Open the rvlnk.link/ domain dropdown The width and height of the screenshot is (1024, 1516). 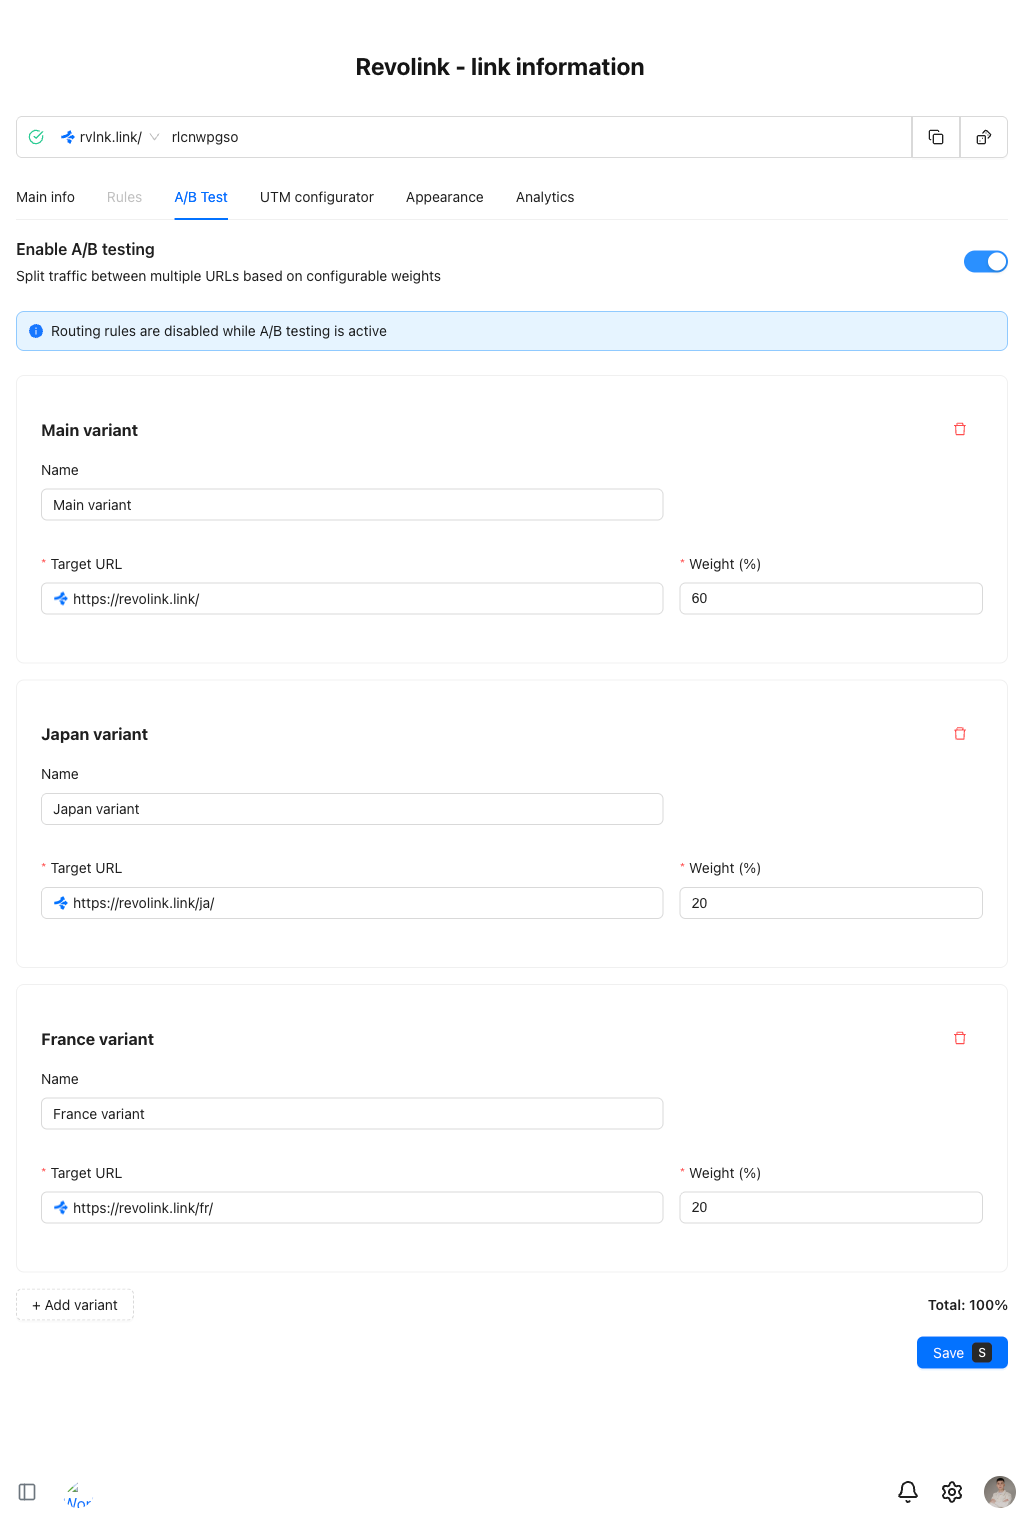[x=110, y=137]
